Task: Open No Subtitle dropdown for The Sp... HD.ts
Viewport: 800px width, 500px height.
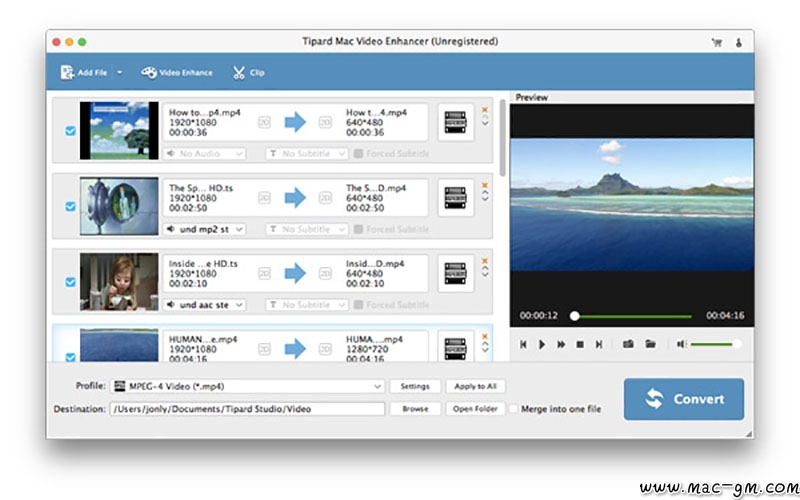Action: pyautogui.click(x=307, y=229)
